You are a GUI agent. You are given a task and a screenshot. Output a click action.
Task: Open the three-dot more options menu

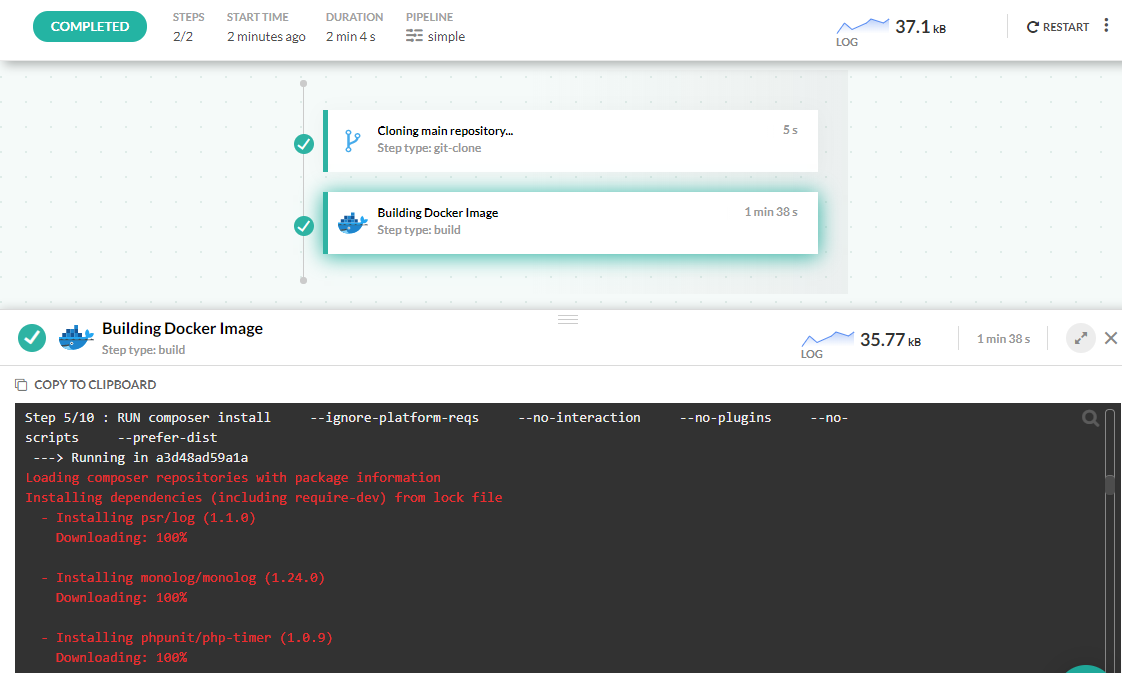click(1106, 26)
